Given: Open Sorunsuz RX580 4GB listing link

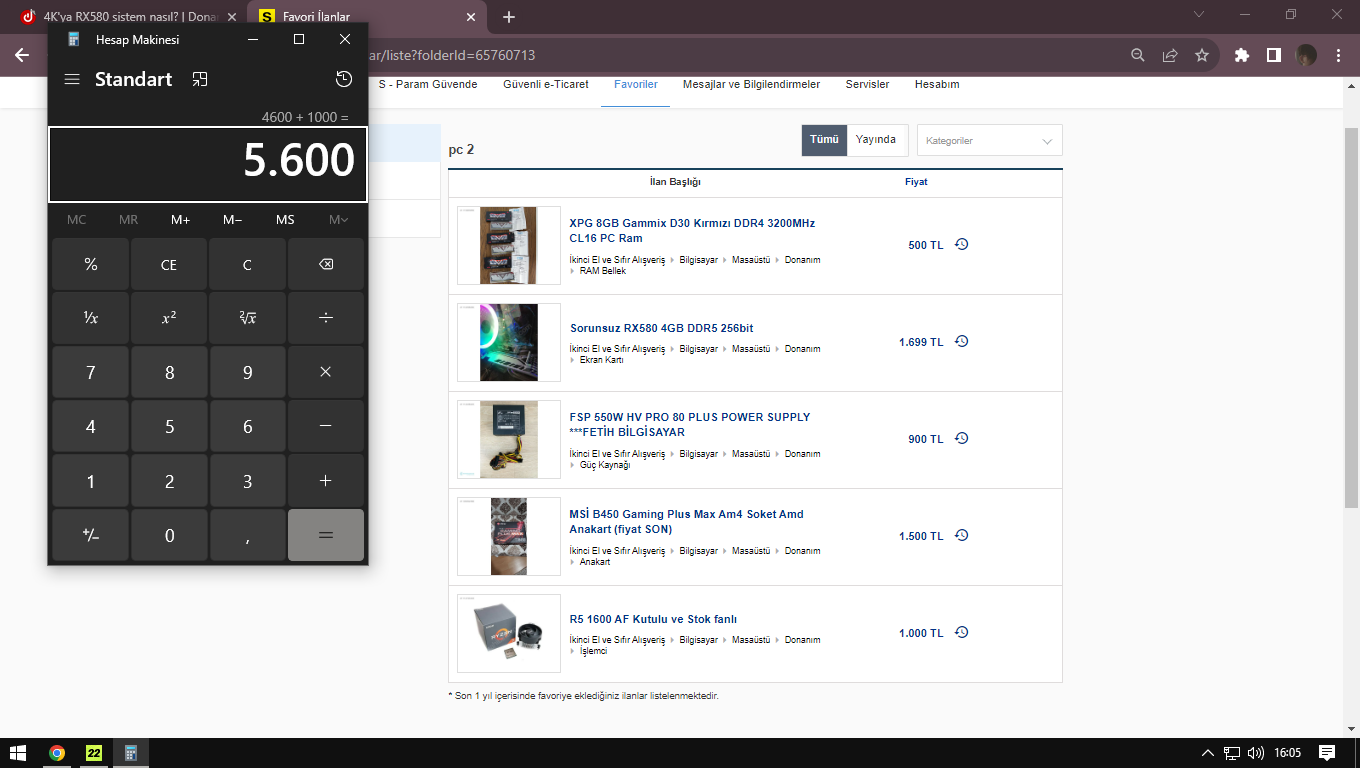Looking at the screenshot, I should (x=662, y=328).
